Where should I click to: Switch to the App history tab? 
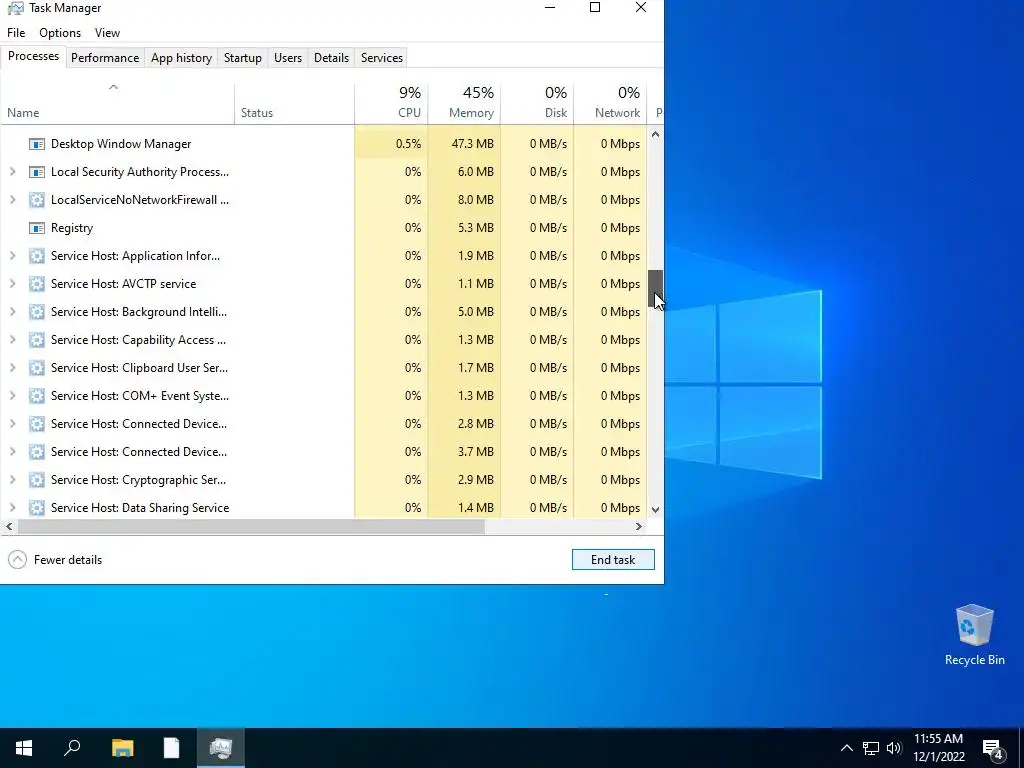click(x=181, y=57)
